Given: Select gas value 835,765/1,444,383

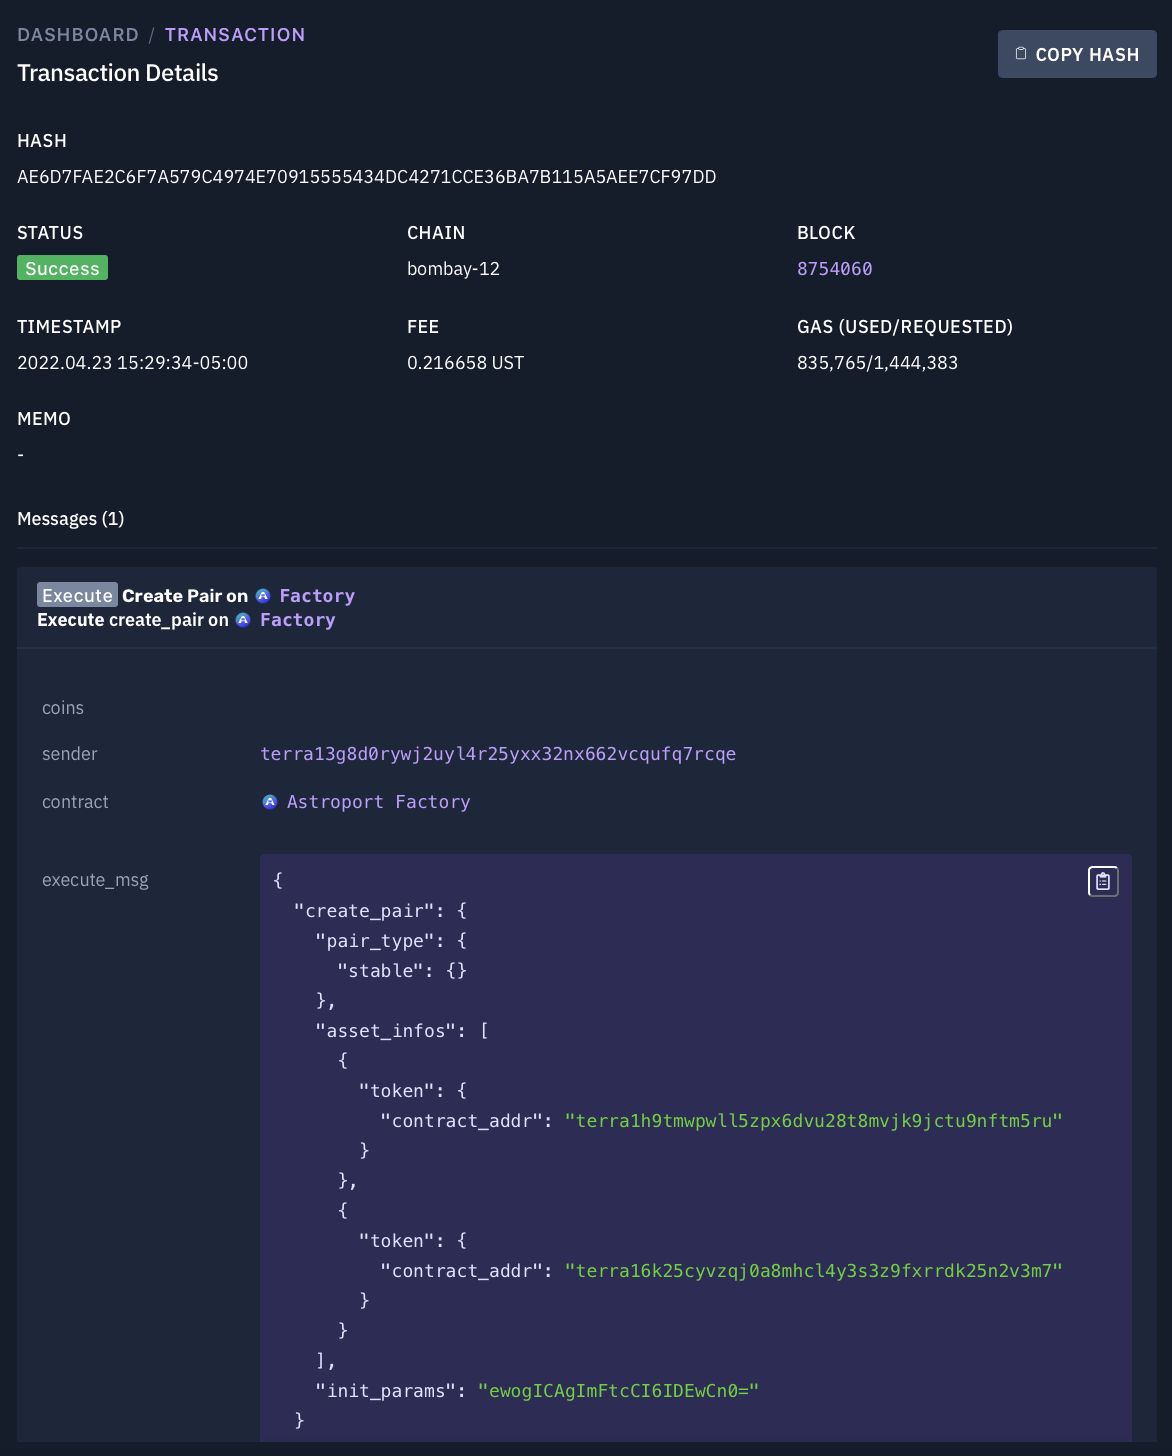Looking at the screenshot, I should (877, 363).
